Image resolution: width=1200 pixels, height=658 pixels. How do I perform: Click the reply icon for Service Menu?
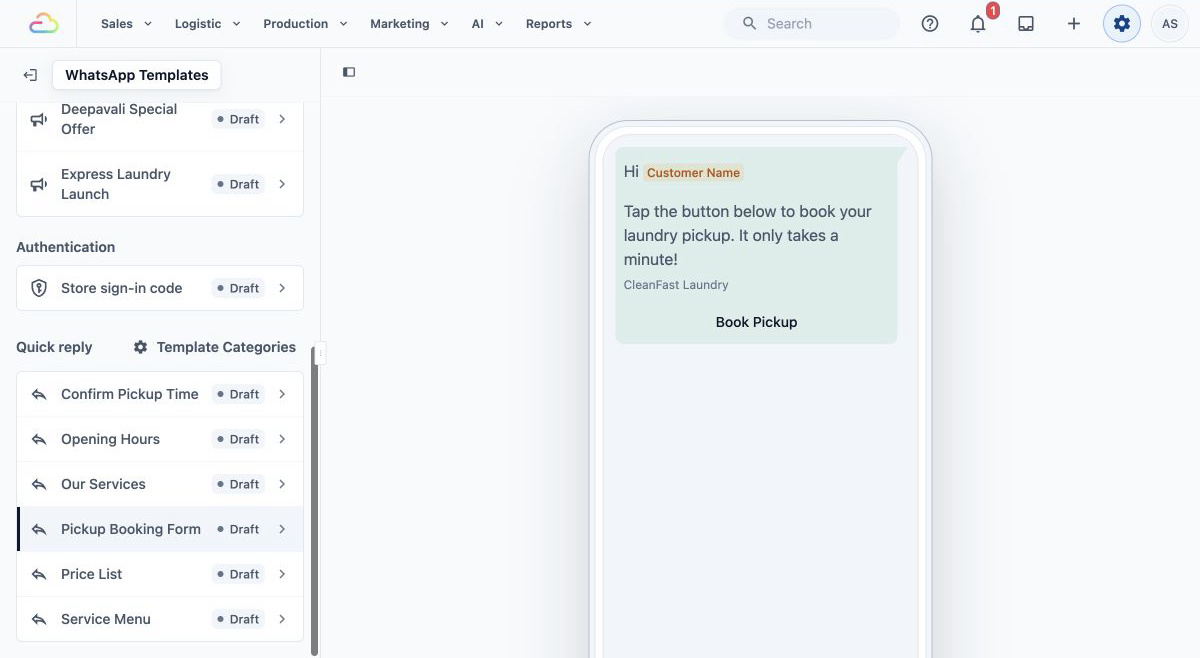(x=39, y=619)
